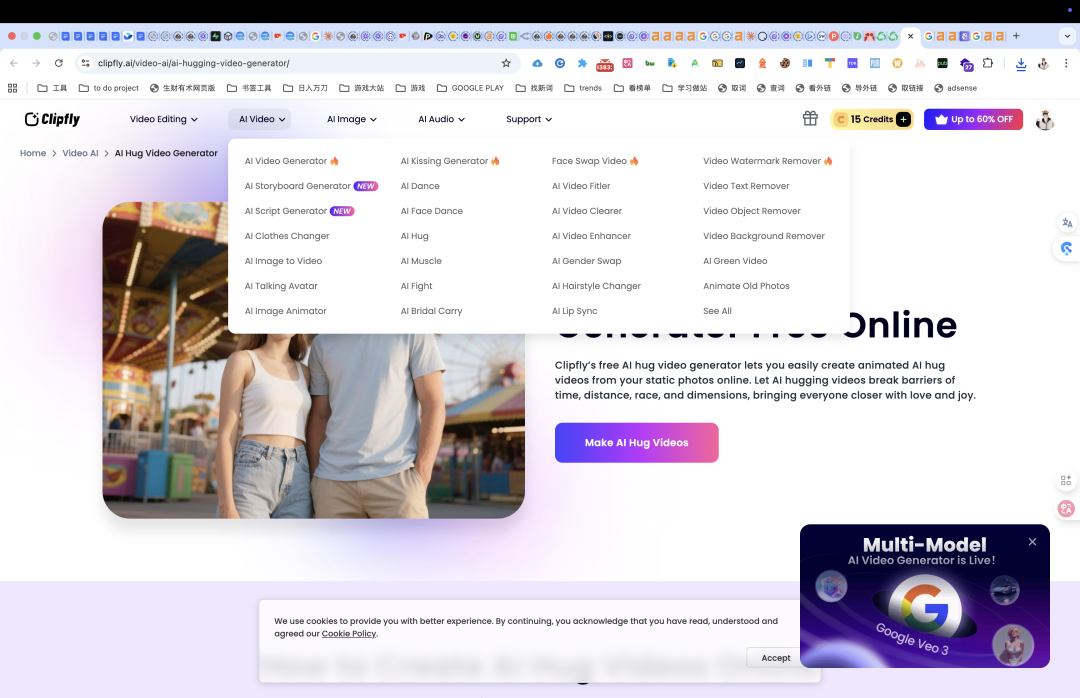Image resolution: width=1080 pixels, height=698 pixels.
Task: Open AI Talking Avatar
Action: pyautogui.click(x=281, y=286)
